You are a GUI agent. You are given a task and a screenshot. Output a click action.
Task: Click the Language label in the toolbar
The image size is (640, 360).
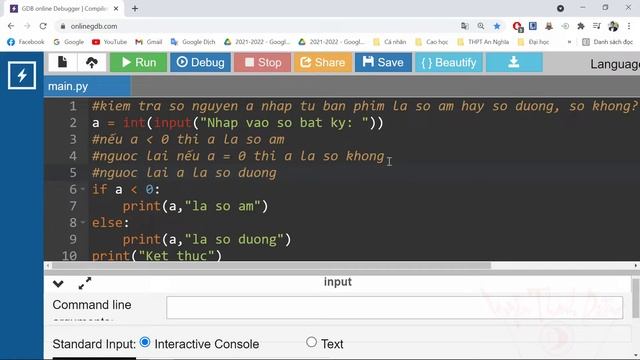615,64
